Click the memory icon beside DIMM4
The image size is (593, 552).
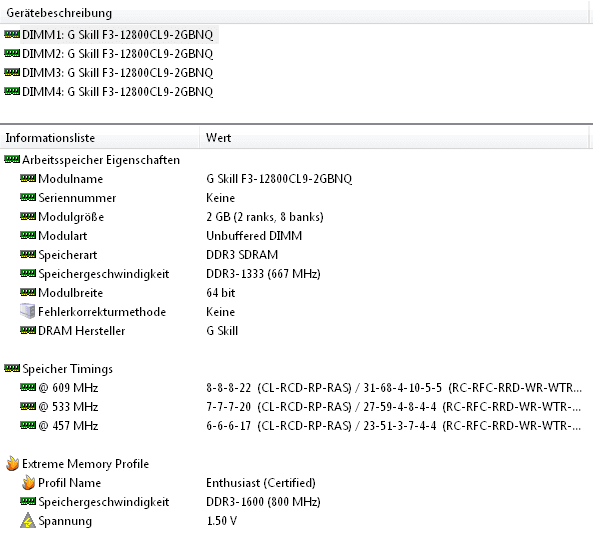tap(12, 91)
